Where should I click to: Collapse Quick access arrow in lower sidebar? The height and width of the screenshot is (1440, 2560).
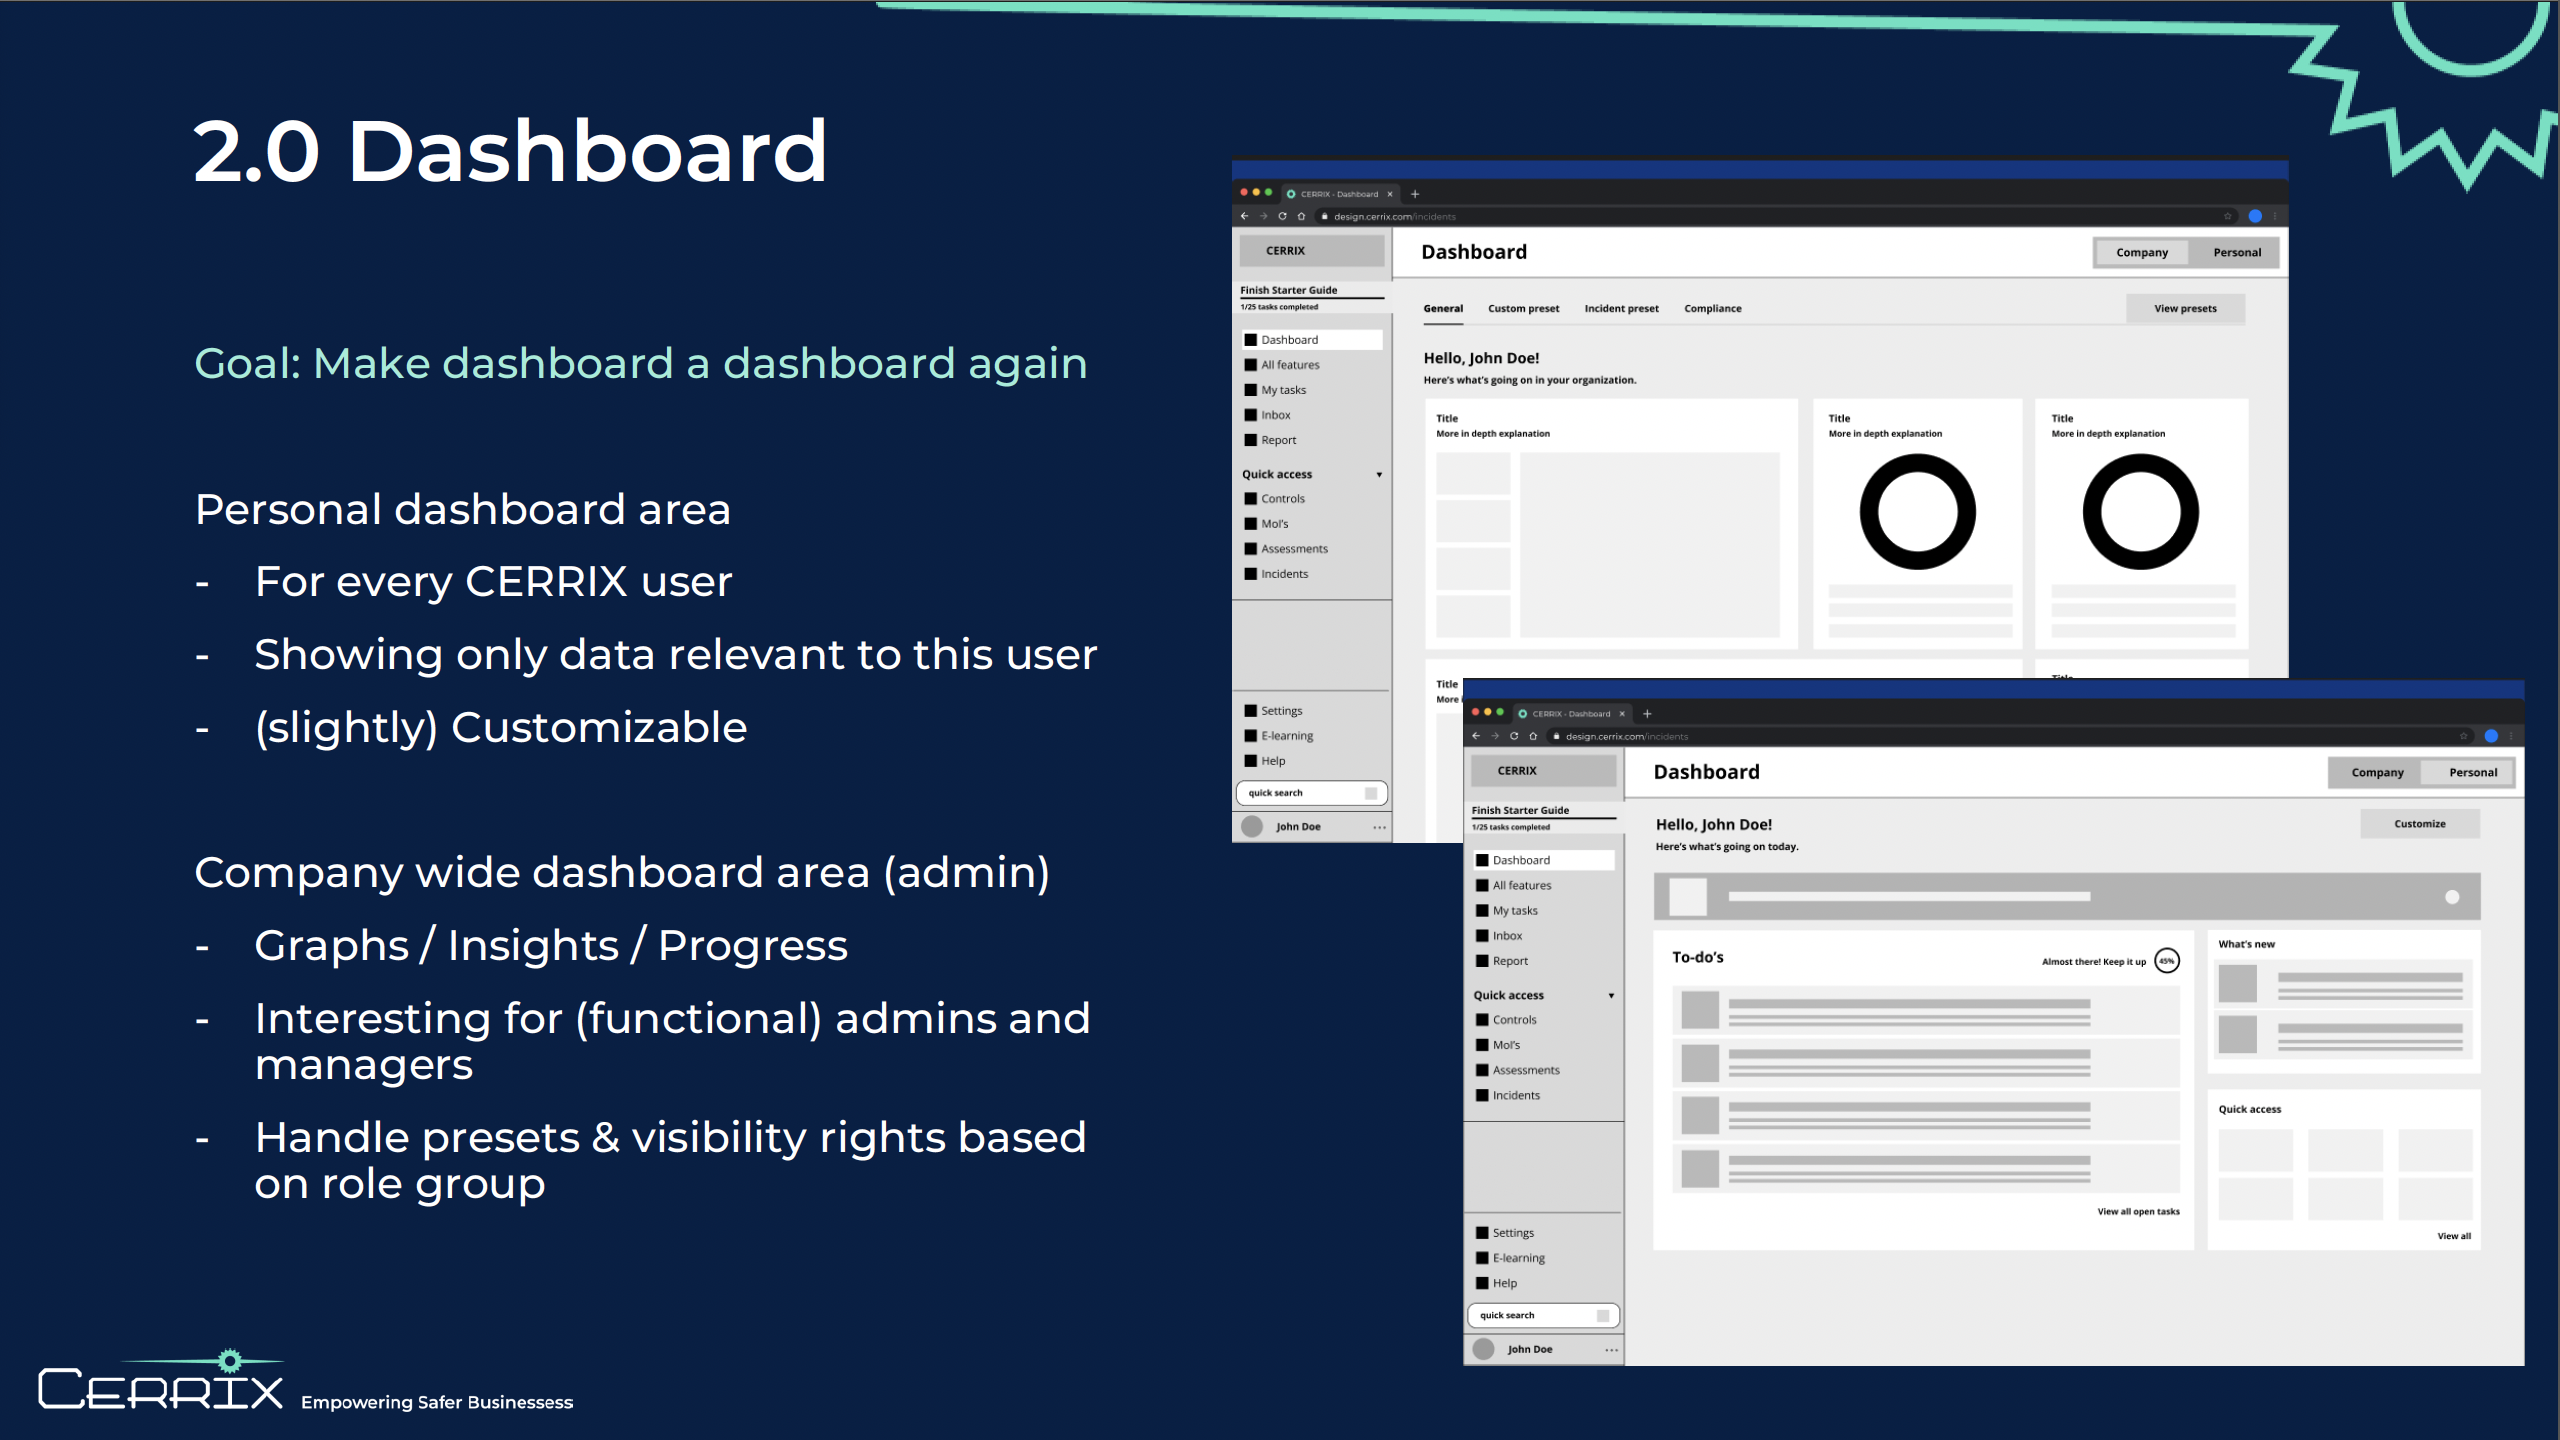[x=1611, y=996]
